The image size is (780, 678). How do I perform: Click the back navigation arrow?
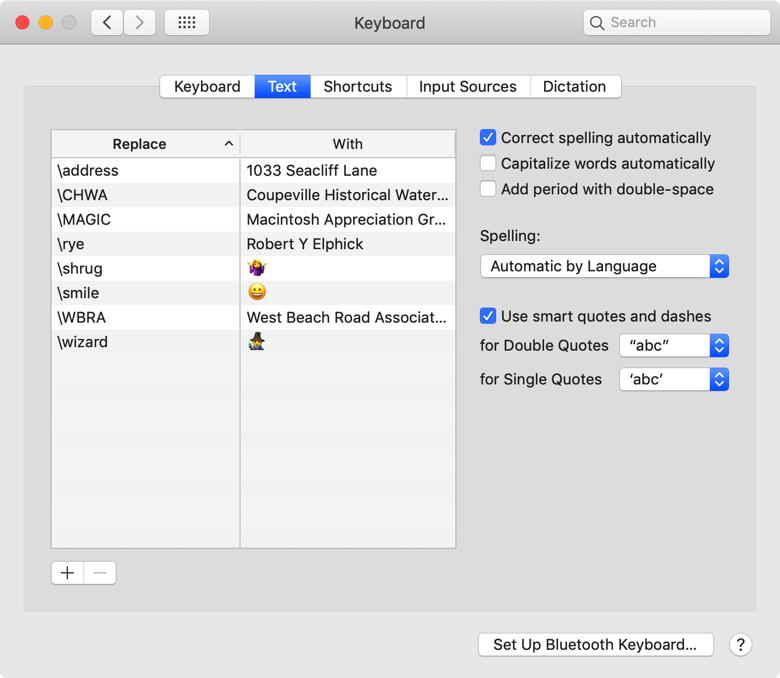[107, 22]
